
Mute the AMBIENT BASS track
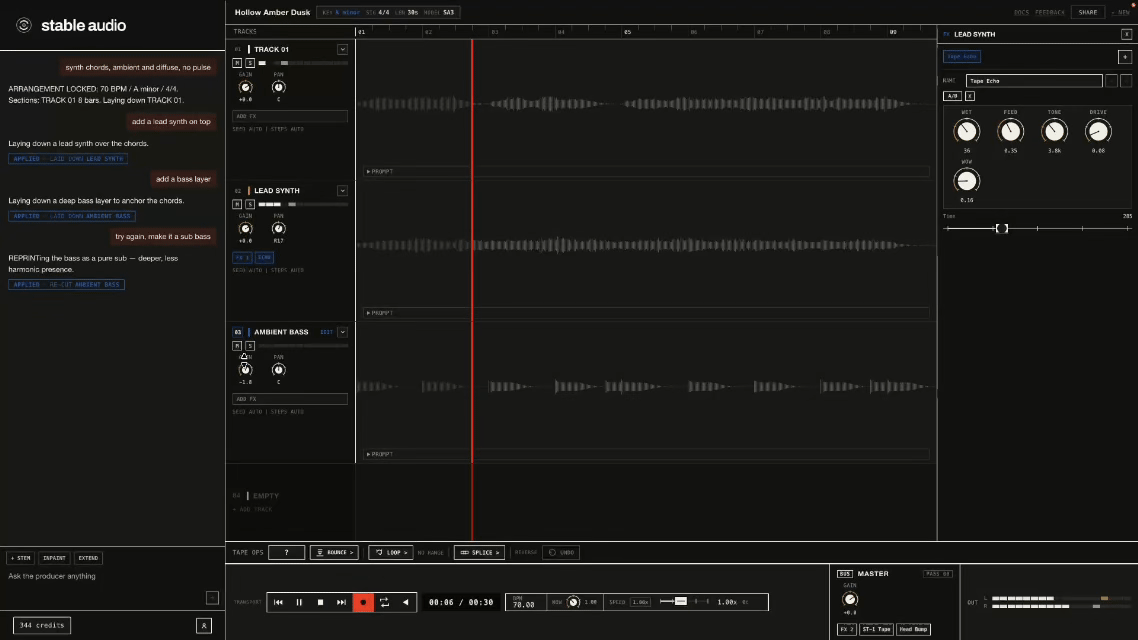point(237,346)
